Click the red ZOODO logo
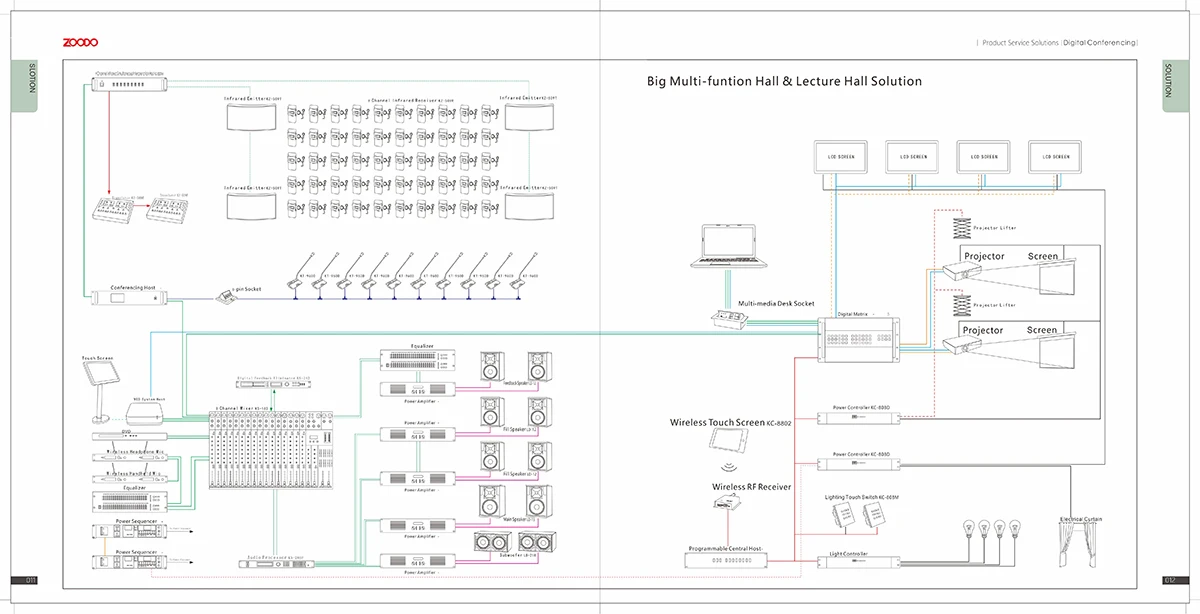This screenshot has width=1200, height=614. coord(80,42)
